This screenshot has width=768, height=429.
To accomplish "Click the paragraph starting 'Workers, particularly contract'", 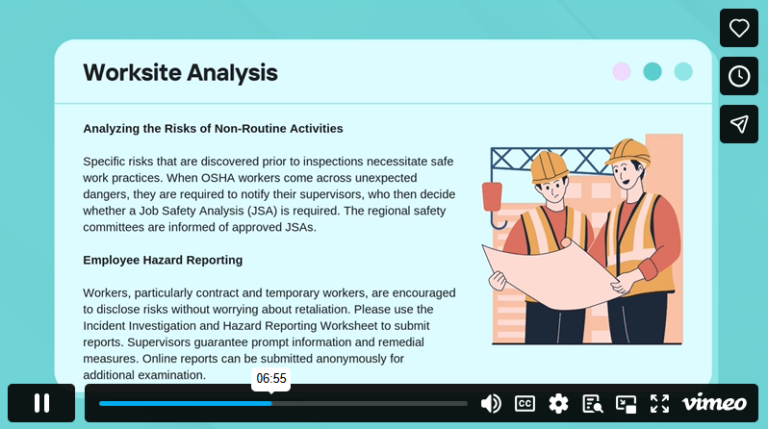I will click(x=269, y=334).
